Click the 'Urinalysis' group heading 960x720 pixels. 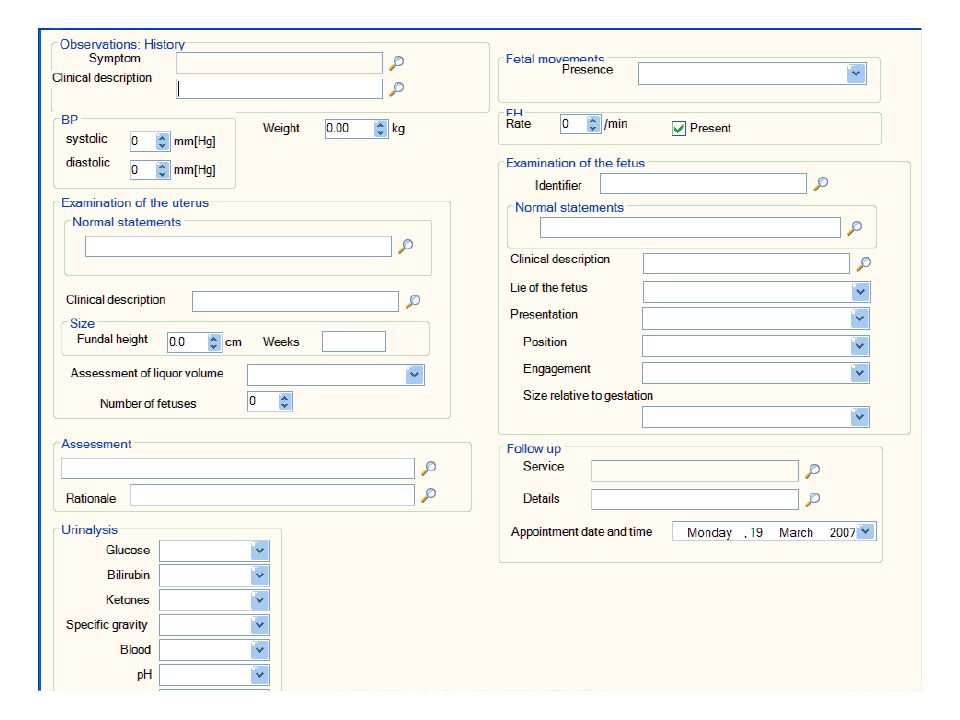(89, 530)
